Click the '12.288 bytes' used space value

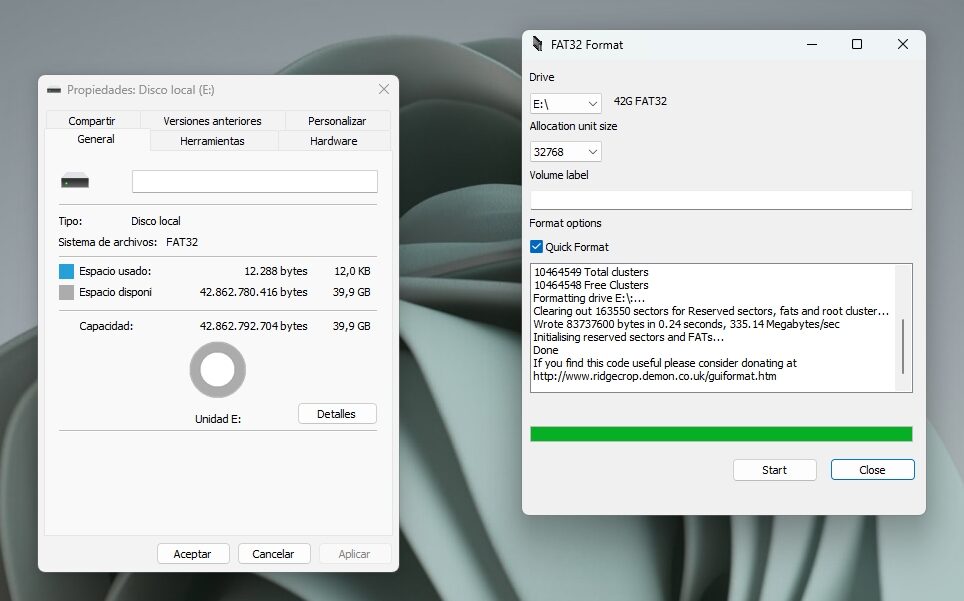(x=275, y=271)
